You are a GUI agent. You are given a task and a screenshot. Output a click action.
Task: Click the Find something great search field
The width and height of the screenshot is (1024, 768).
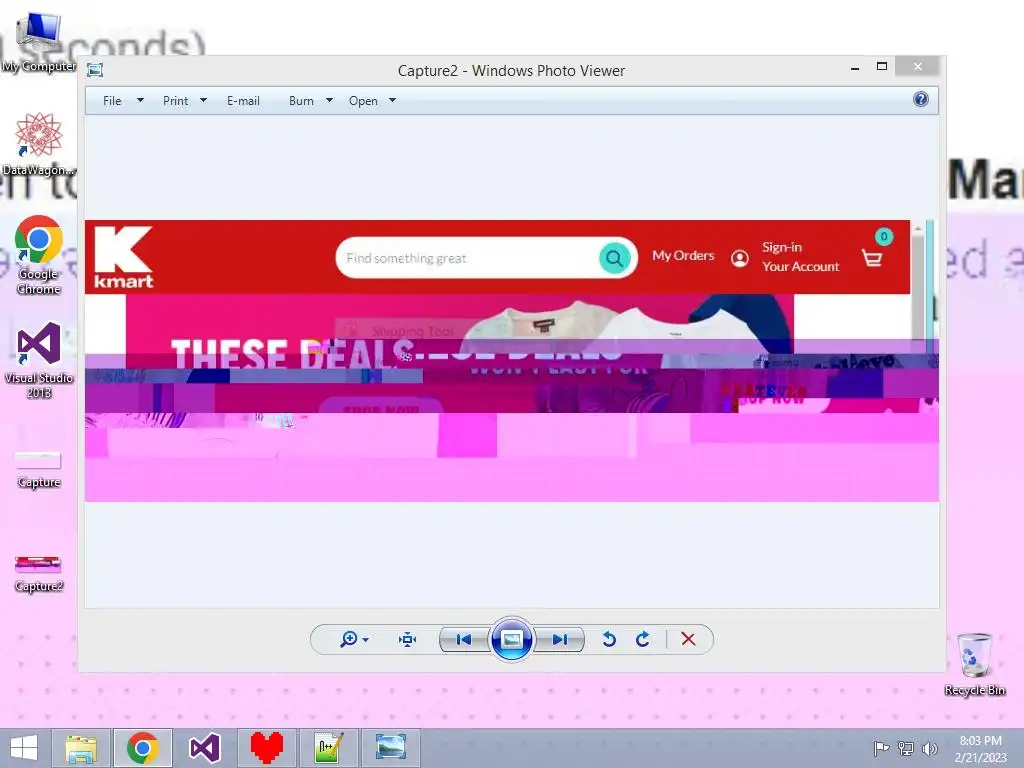(467, 258)
